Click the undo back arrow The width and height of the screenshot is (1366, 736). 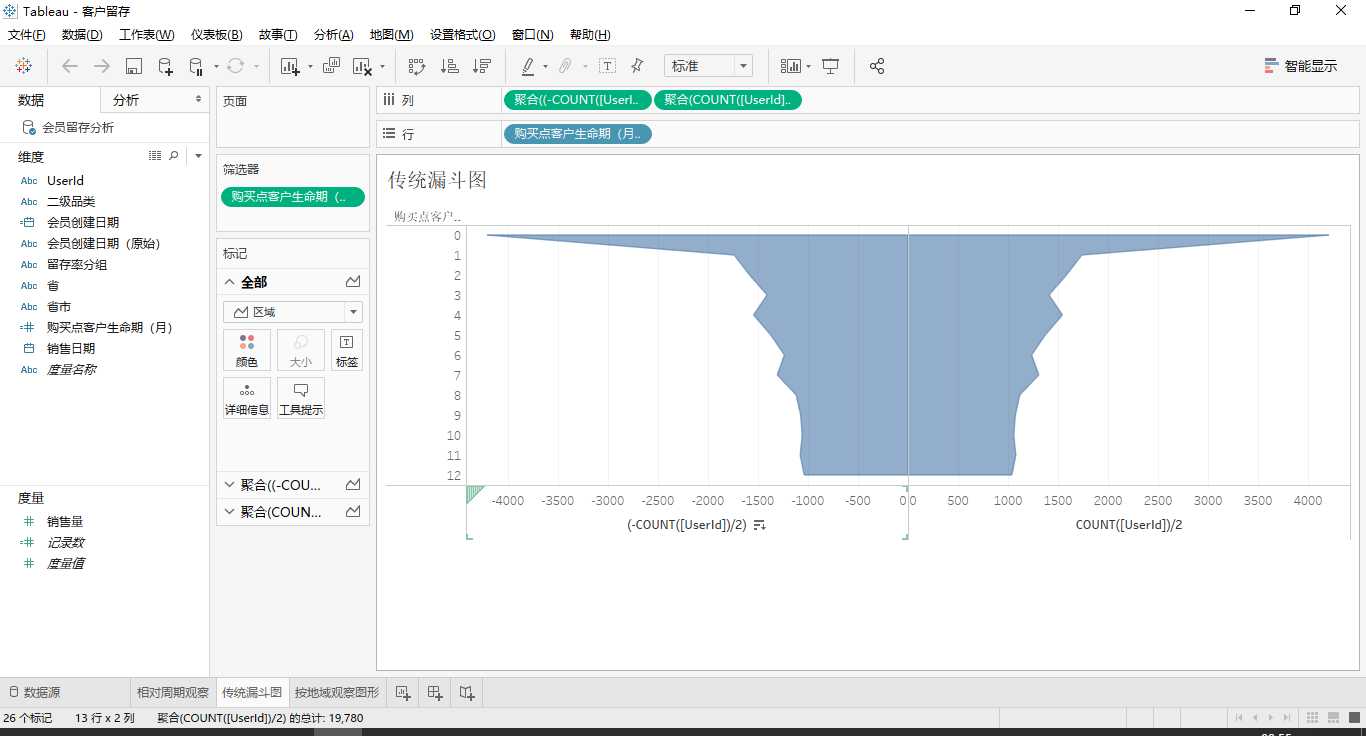point(70,66)
